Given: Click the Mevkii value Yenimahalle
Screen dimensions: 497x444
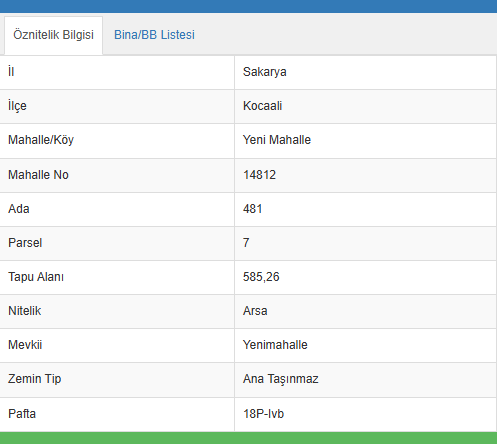Looking at the screenshot, I should (x=275, y=345).
